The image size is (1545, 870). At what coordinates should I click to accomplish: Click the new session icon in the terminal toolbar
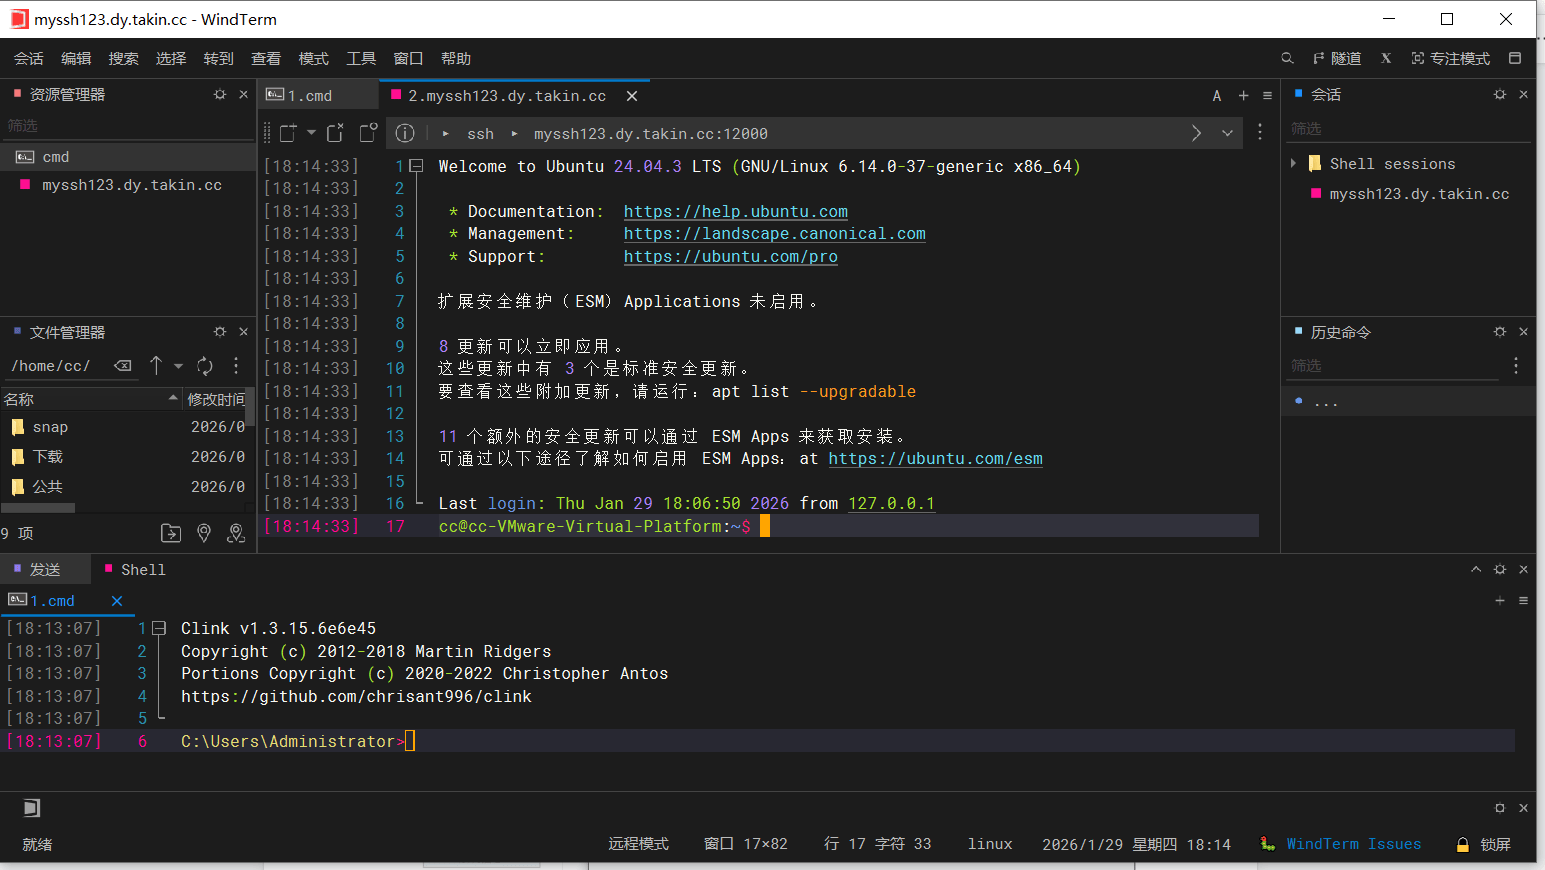288,133
